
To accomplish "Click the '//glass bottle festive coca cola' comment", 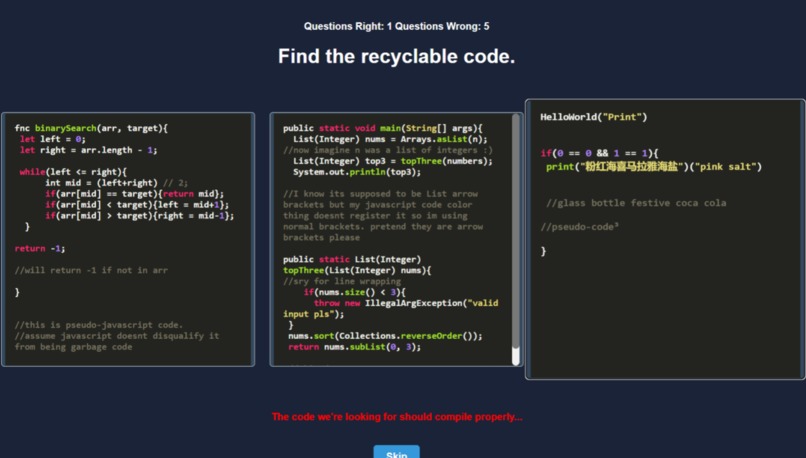I will click(x=636, y=203).
